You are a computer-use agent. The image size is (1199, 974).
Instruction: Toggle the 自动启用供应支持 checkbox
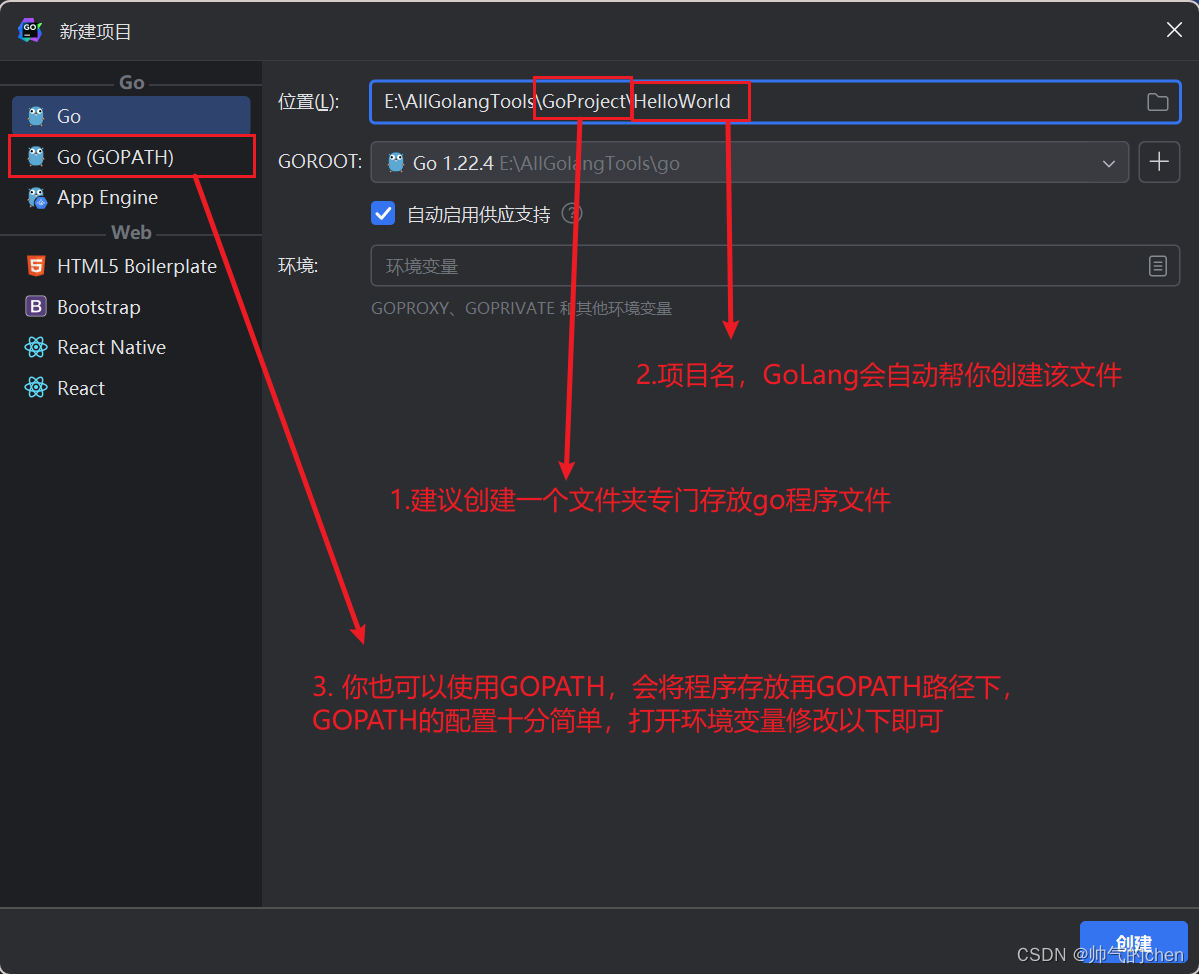(x=383, y=213)
